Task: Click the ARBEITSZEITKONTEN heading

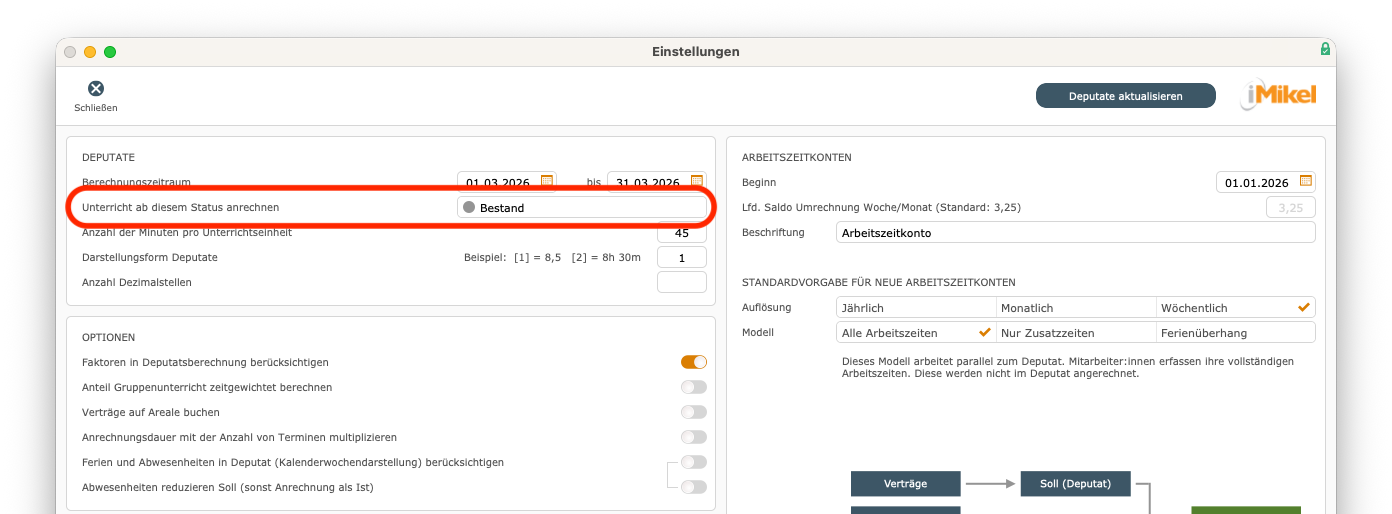Action: [x=797, y=157]
